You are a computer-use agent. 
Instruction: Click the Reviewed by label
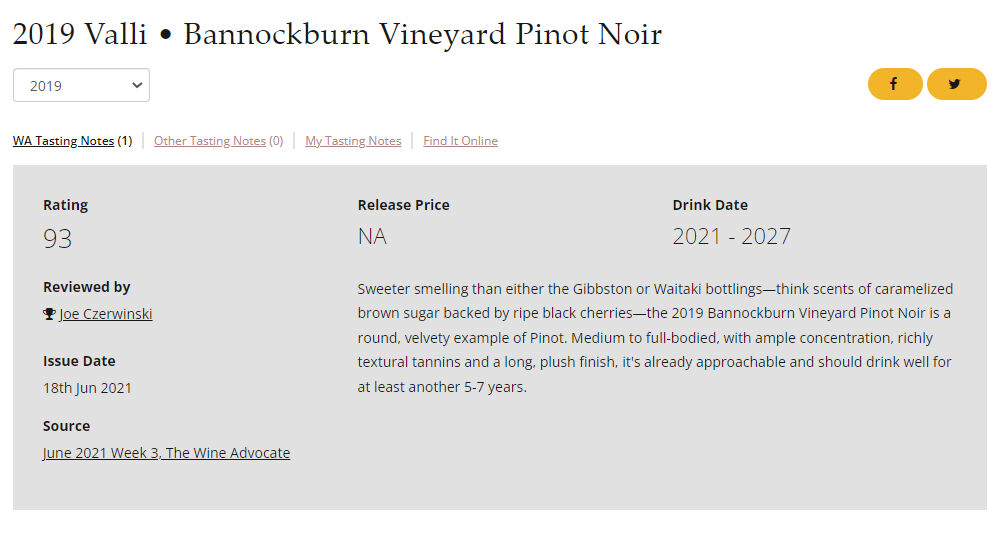[x=87, y=287]
